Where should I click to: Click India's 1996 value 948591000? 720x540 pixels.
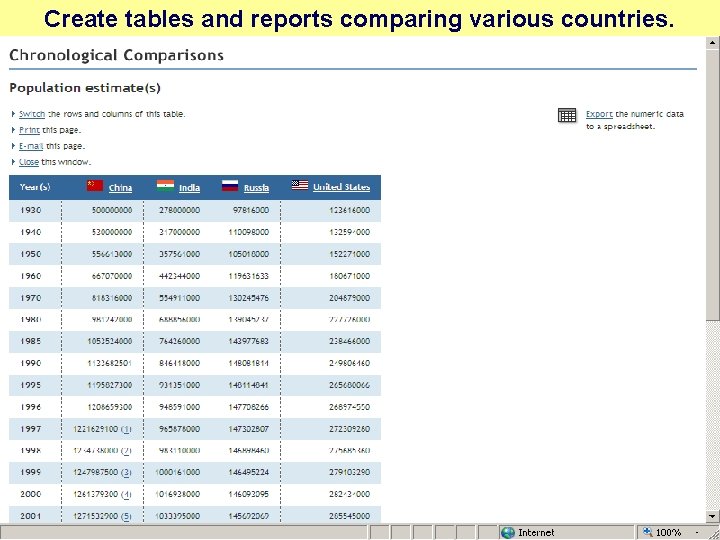[x=180, y=407]
